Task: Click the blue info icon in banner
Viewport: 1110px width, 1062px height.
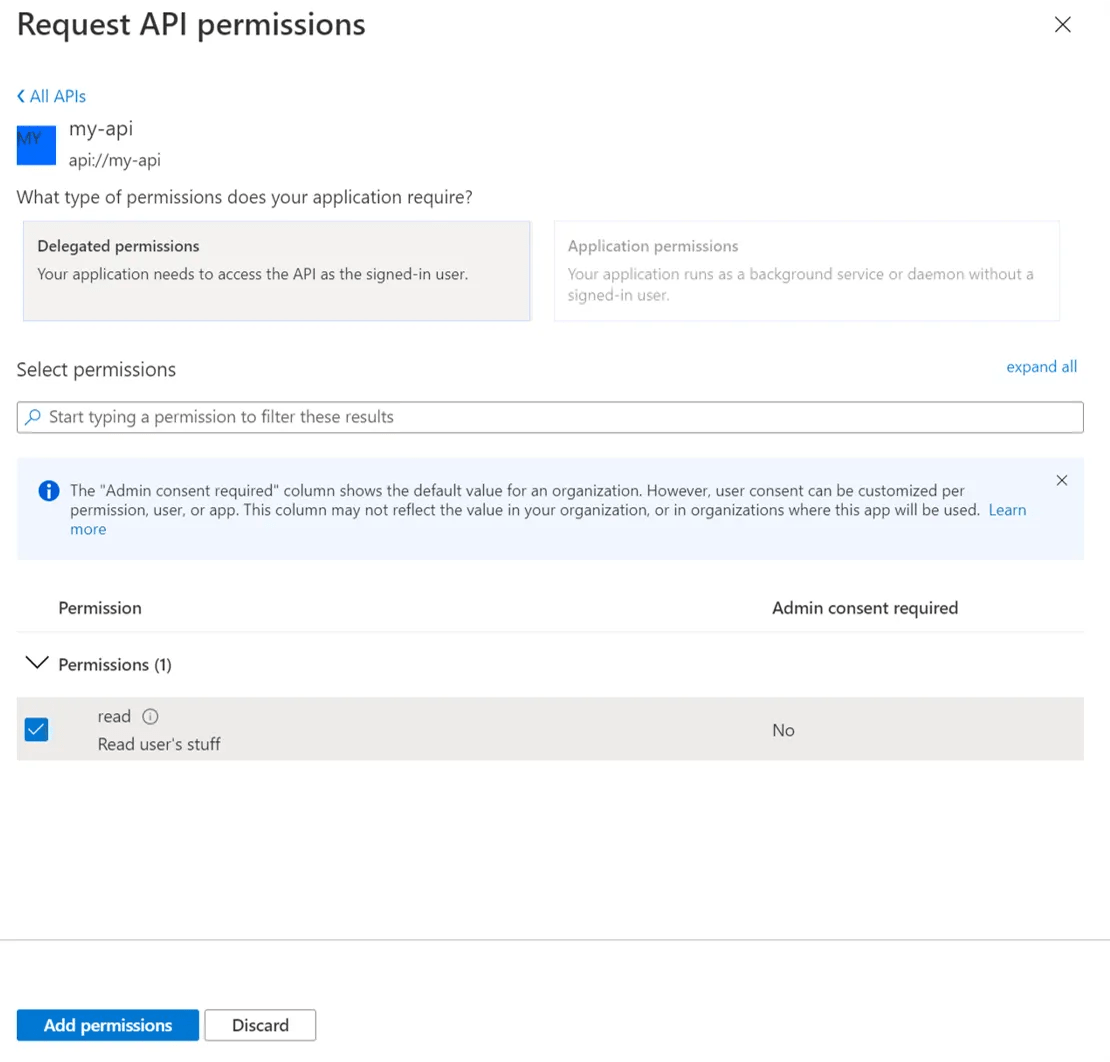Action: click(x=49, y=491)
